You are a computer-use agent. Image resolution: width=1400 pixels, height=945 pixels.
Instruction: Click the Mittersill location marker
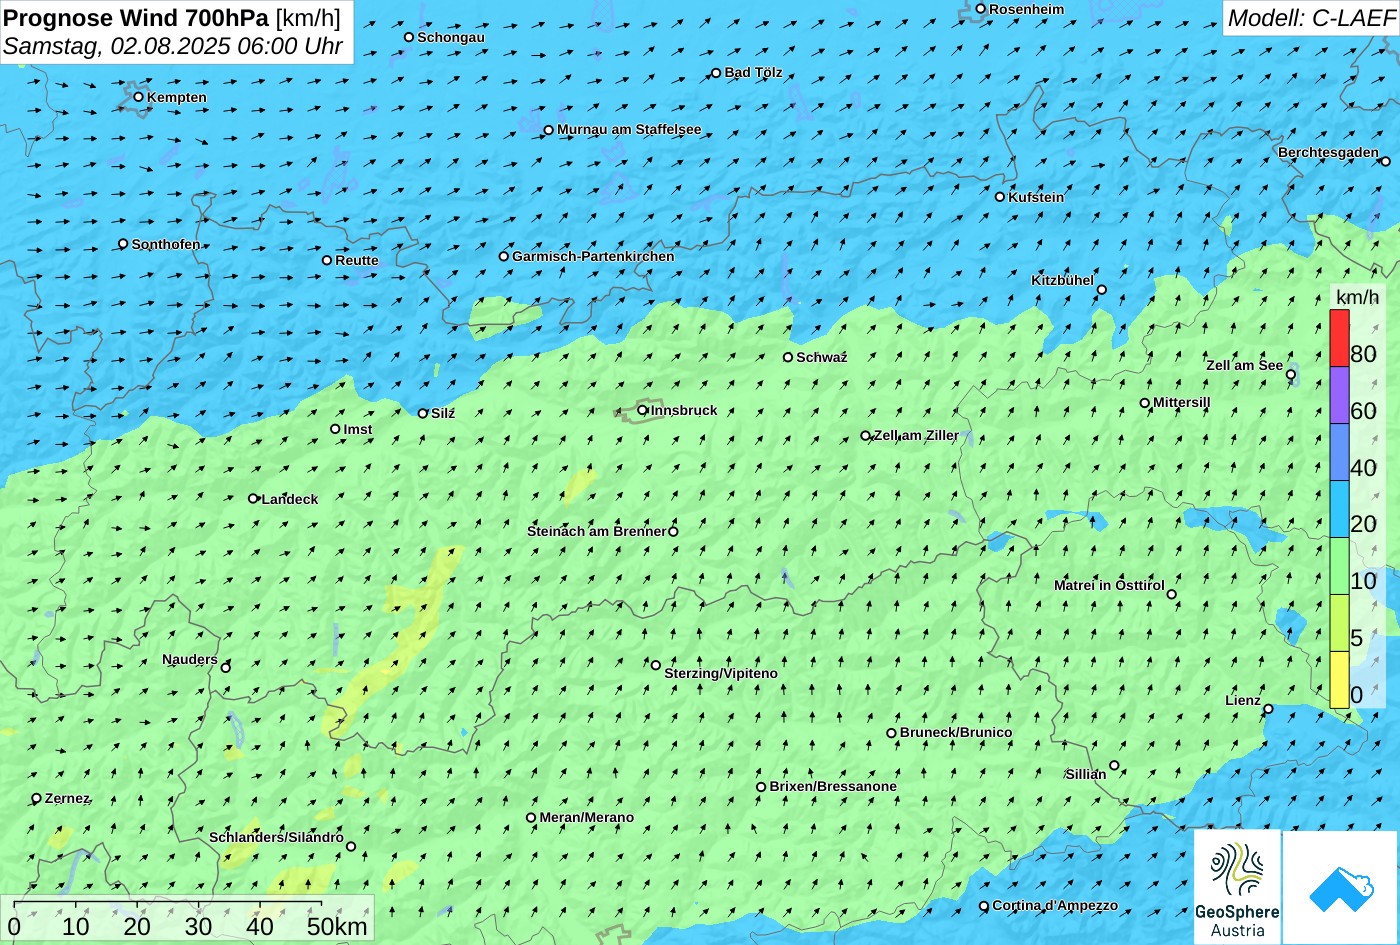click(1145, 403)
